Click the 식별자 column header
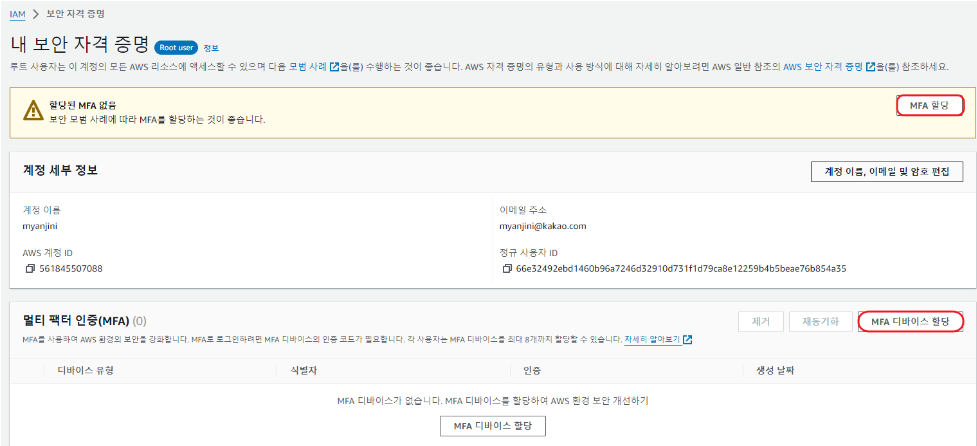977x446 pixels. pos(304,370)
